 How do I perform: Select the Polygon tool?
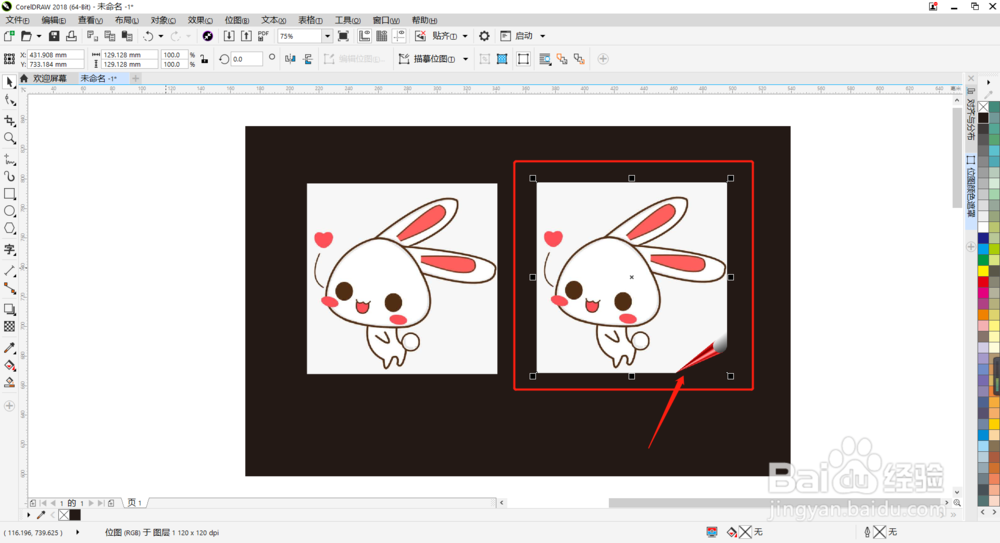coord(10,228)
